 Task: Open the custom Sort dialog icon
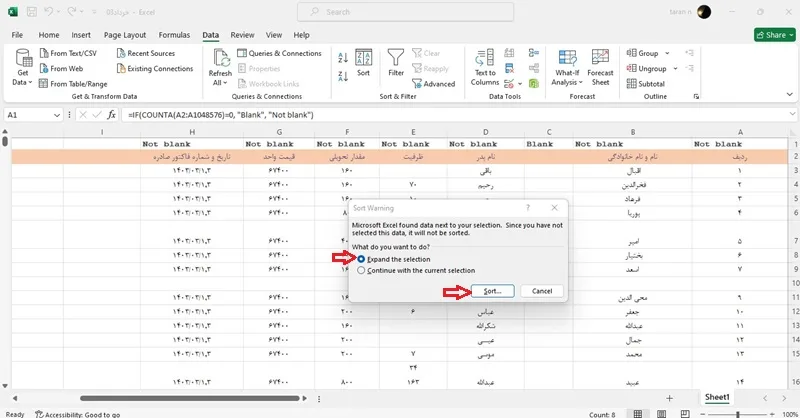pos(363,63)
